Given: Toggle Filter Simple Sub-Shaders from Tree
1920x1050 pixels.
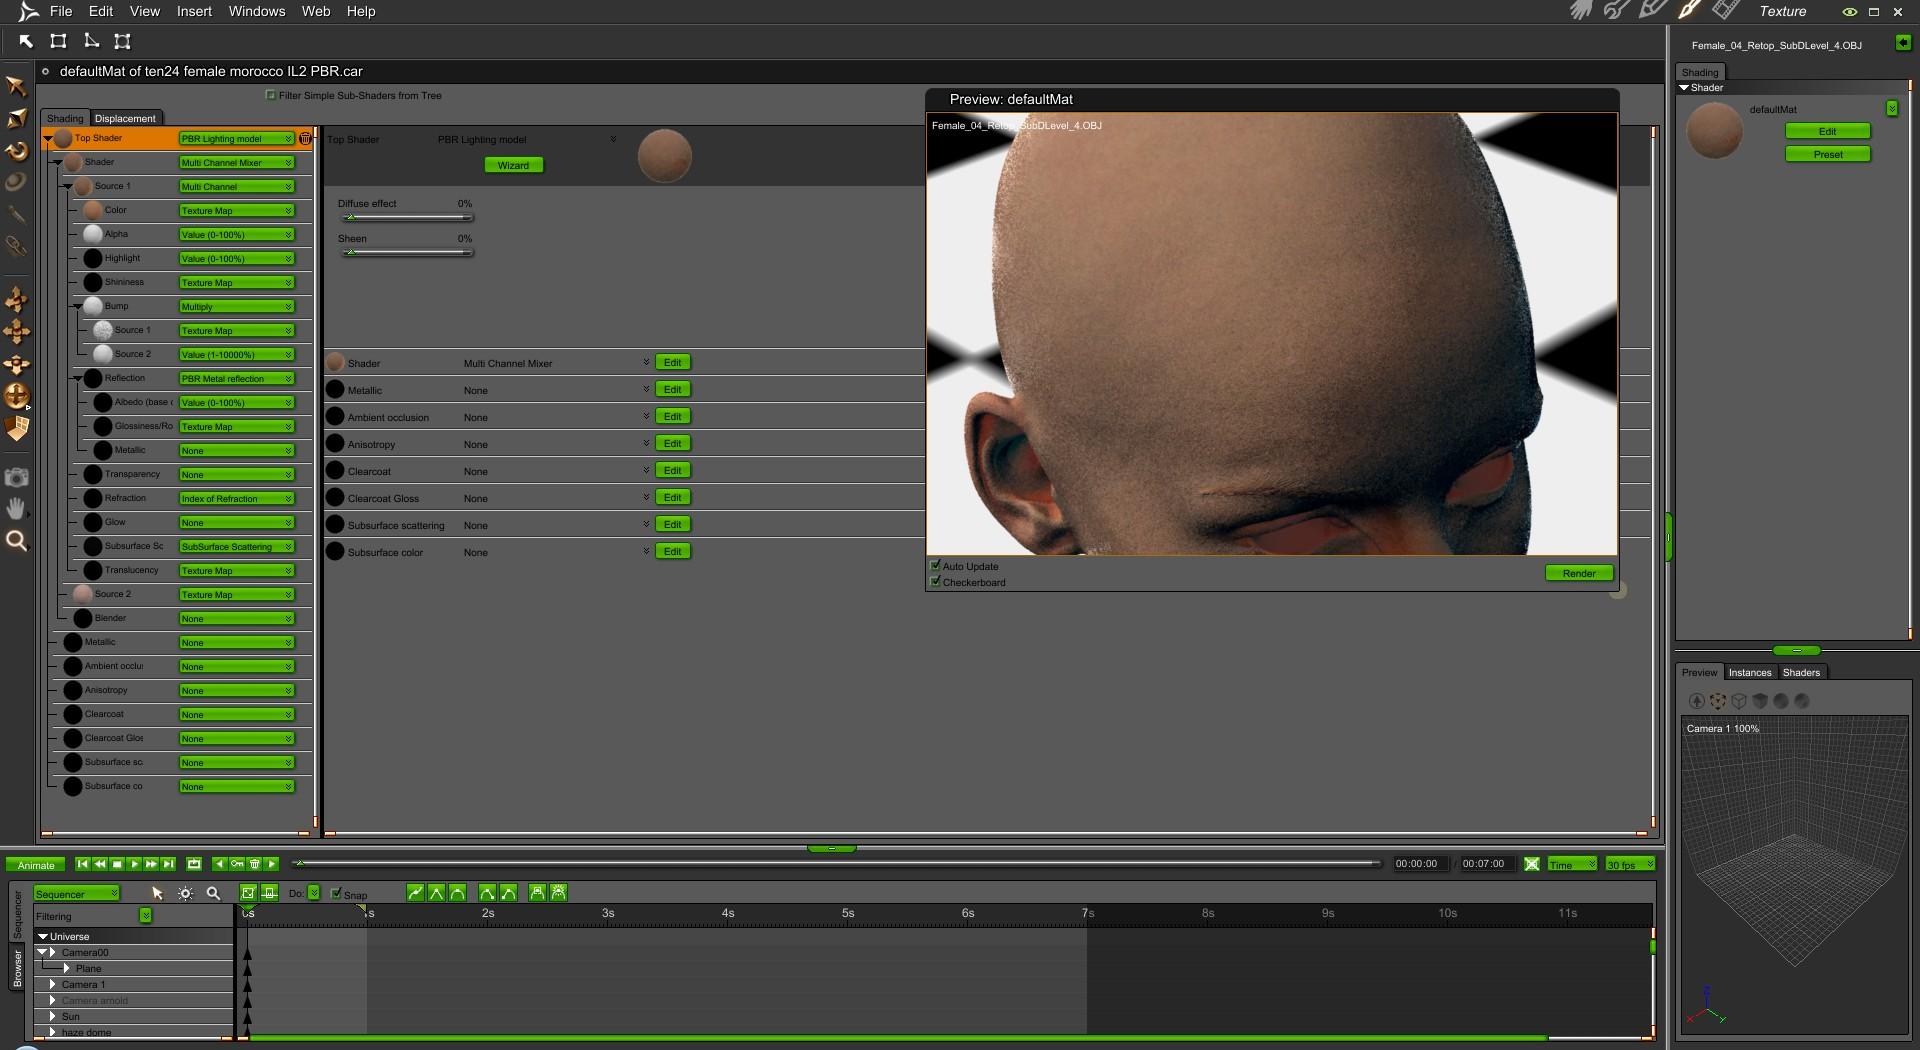Looking at the screenshot, I should pos(271,95).
